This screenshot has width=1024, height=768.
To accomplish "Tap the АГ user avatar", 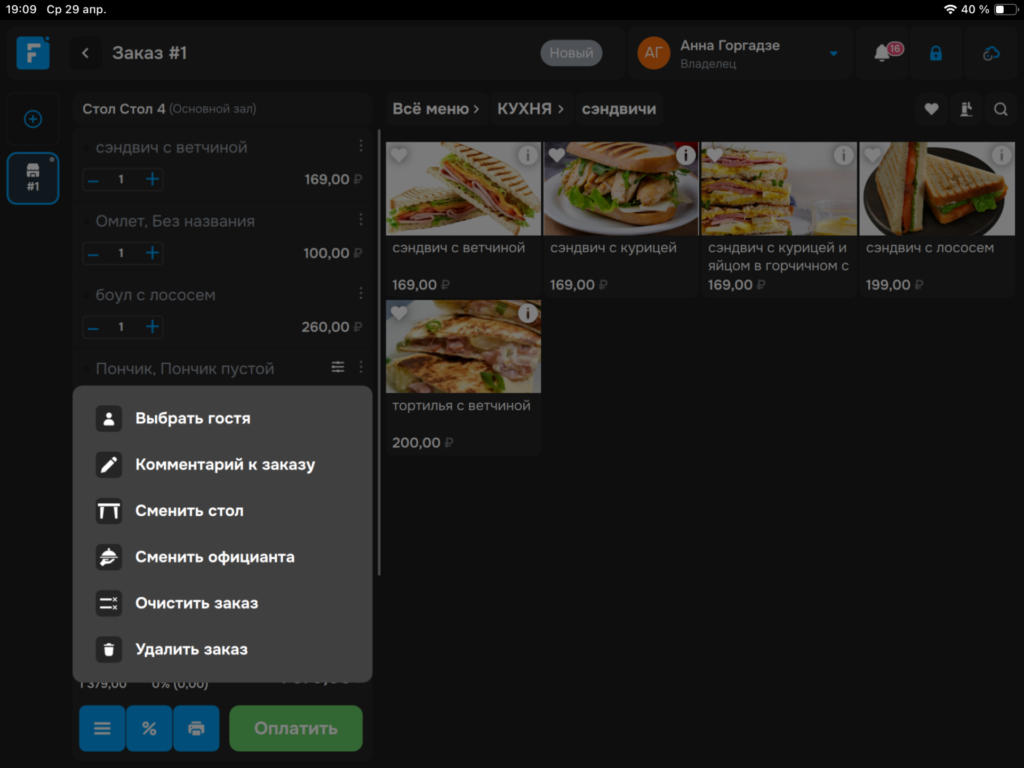I will tap(654, 53).
